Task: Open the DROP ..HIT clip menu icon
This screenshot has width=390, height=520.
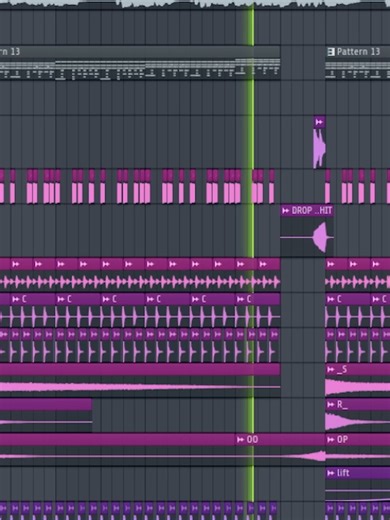Action: [x=286, y=211]
